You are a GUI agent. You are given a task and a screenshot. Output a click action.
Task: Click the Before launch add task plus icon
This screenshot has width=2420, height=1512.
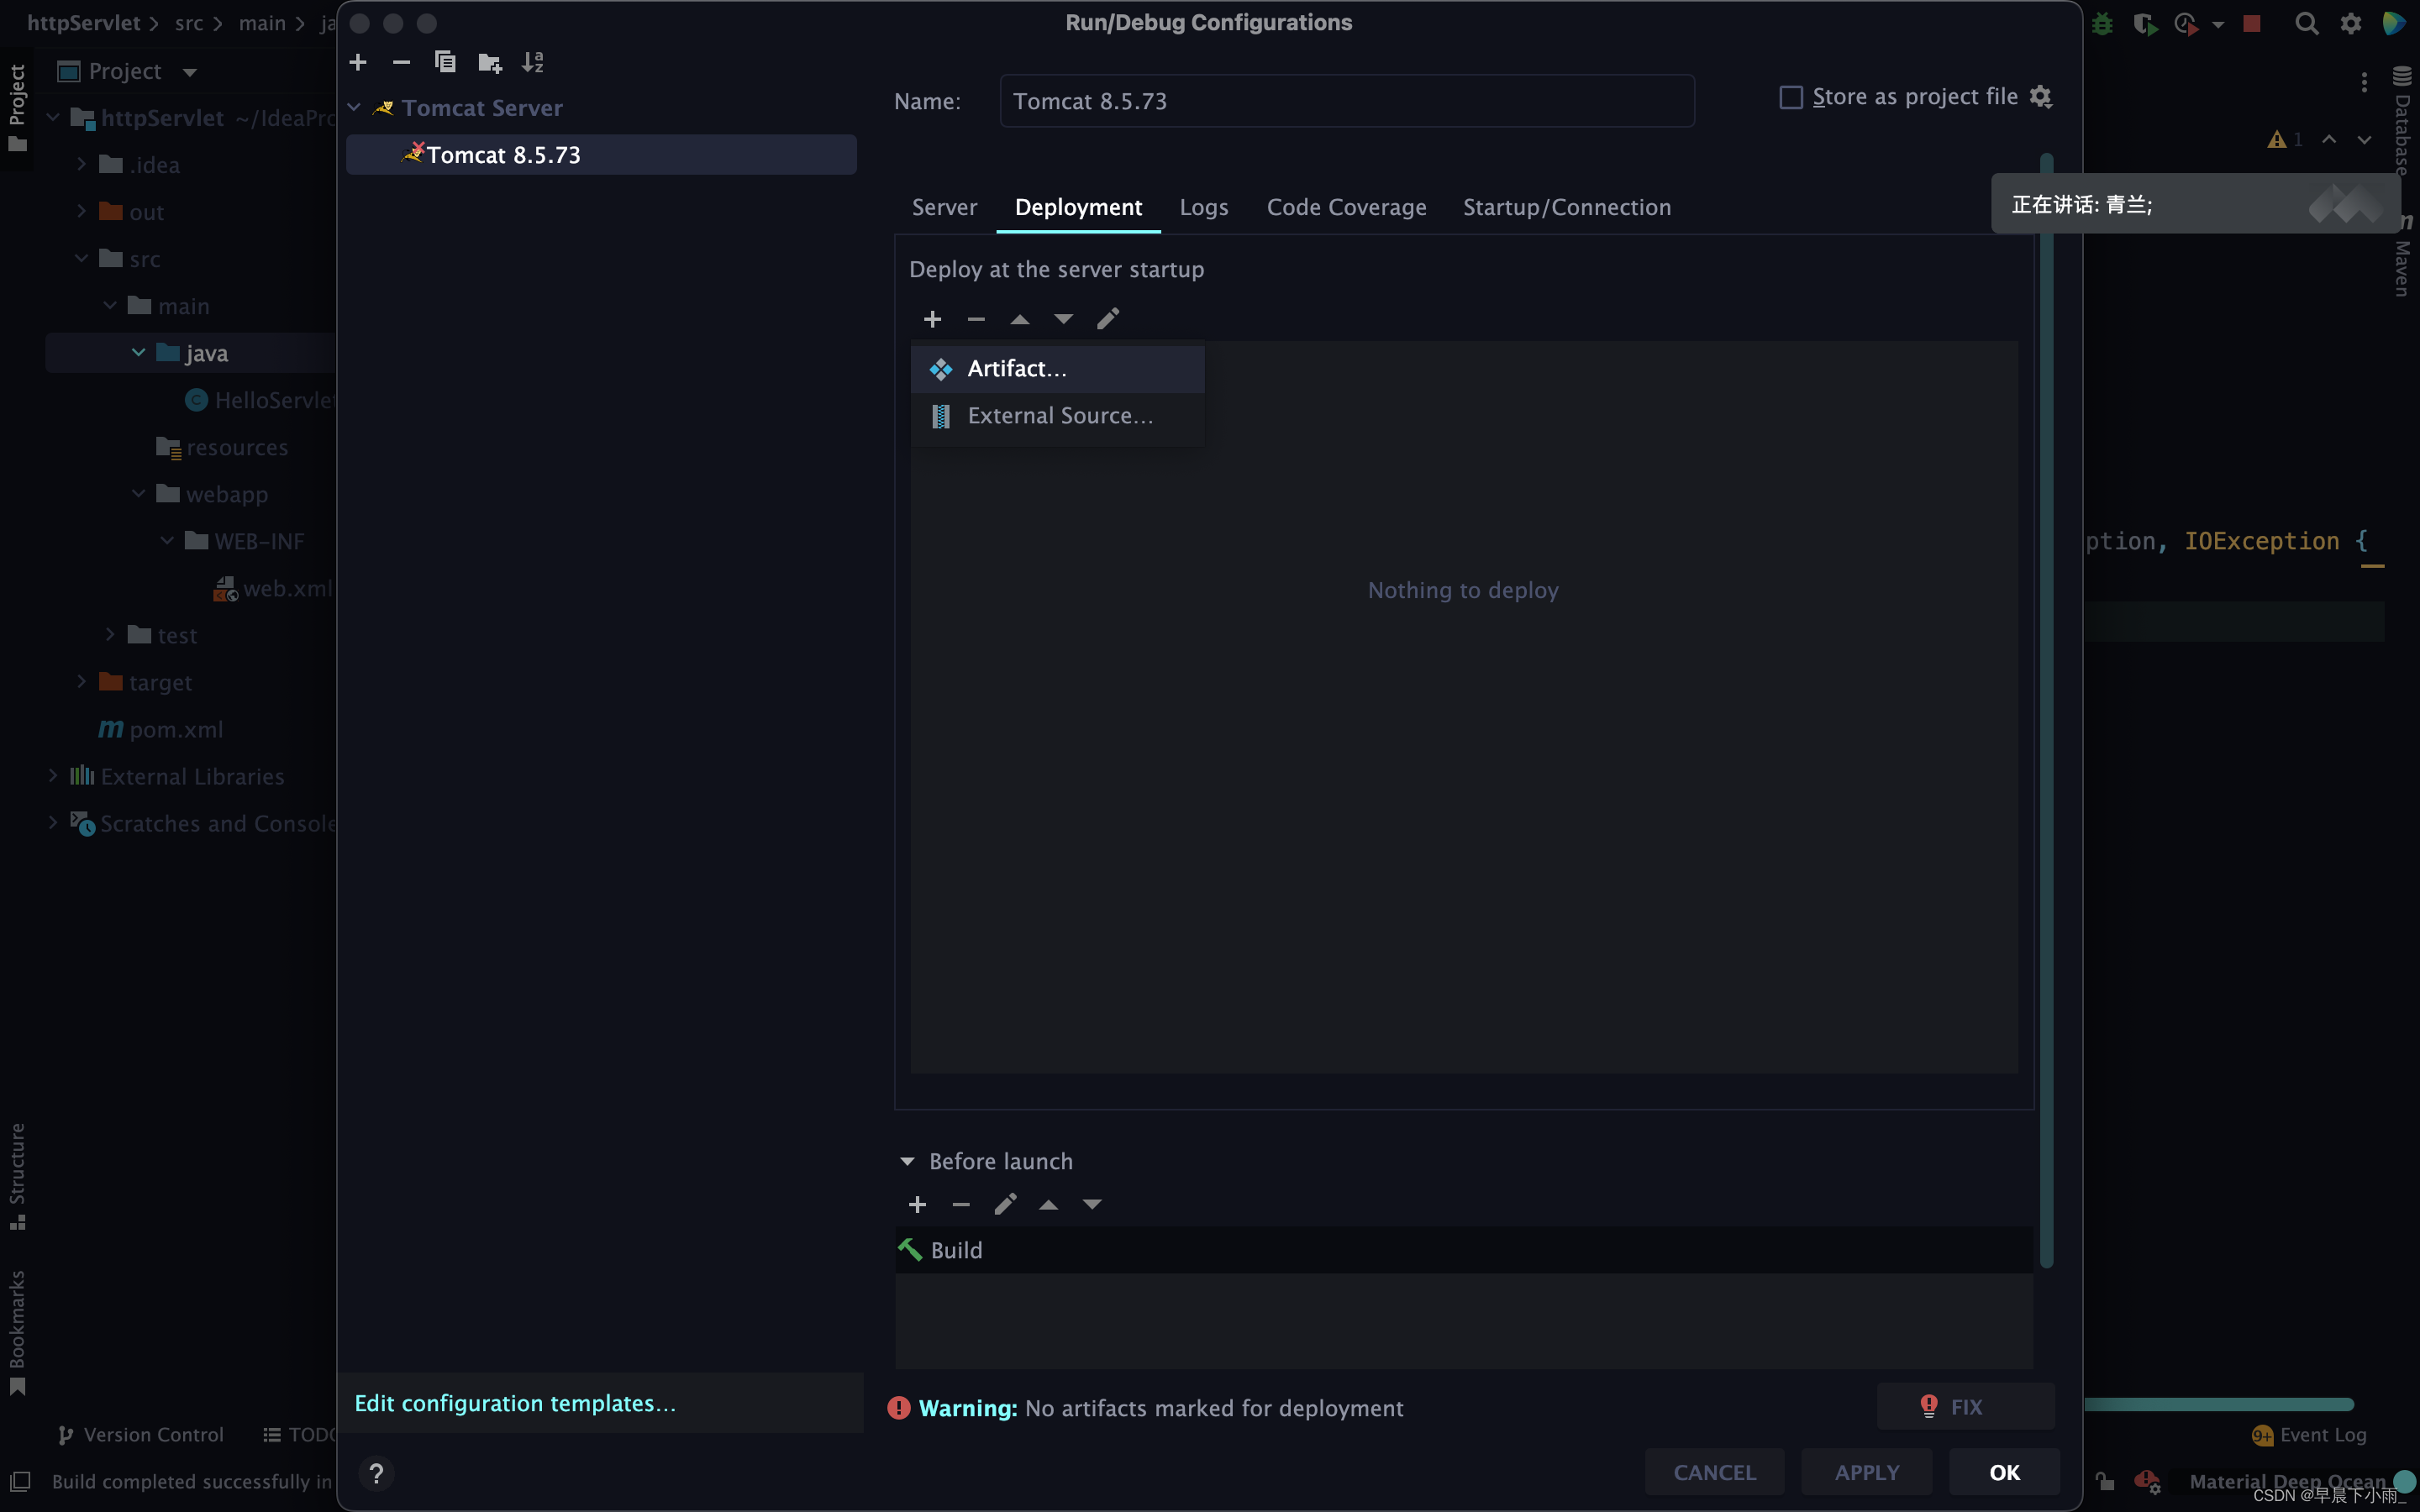coord(917,1205)
